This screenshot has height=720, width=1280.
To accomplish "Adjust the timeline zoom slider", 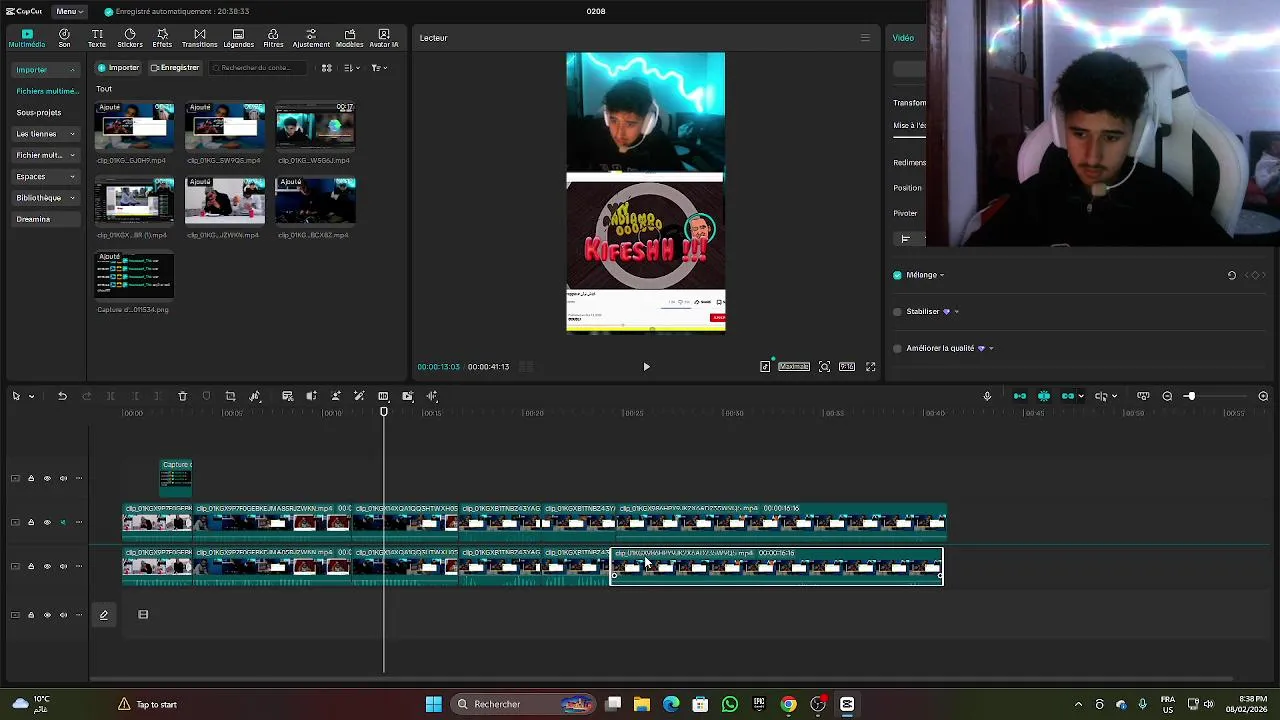I will click(x=1190, y=397).
